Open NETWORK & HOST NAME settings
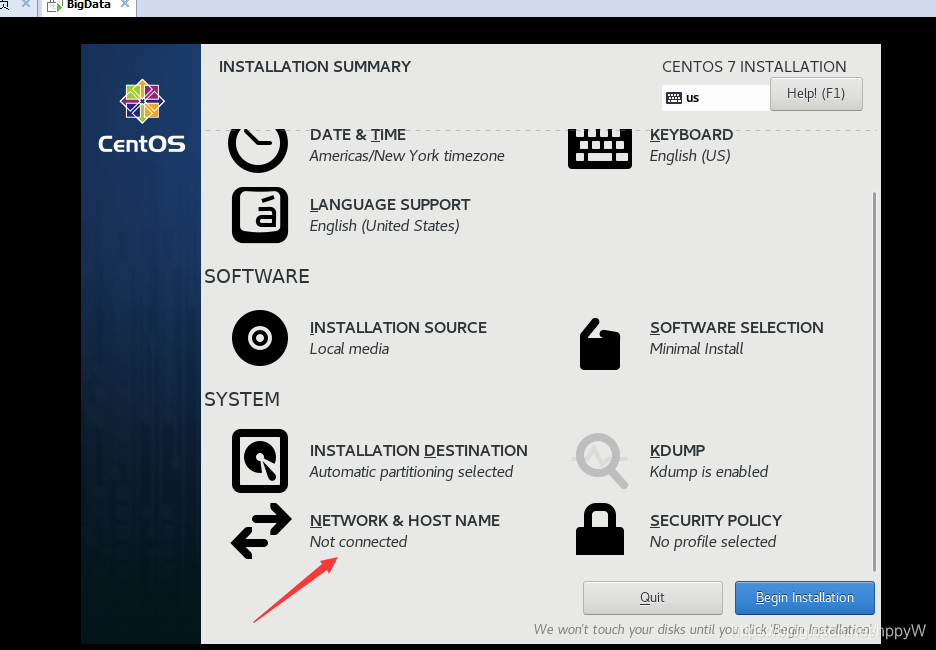This screenshot has height=650, width=936. pos(405,520)
